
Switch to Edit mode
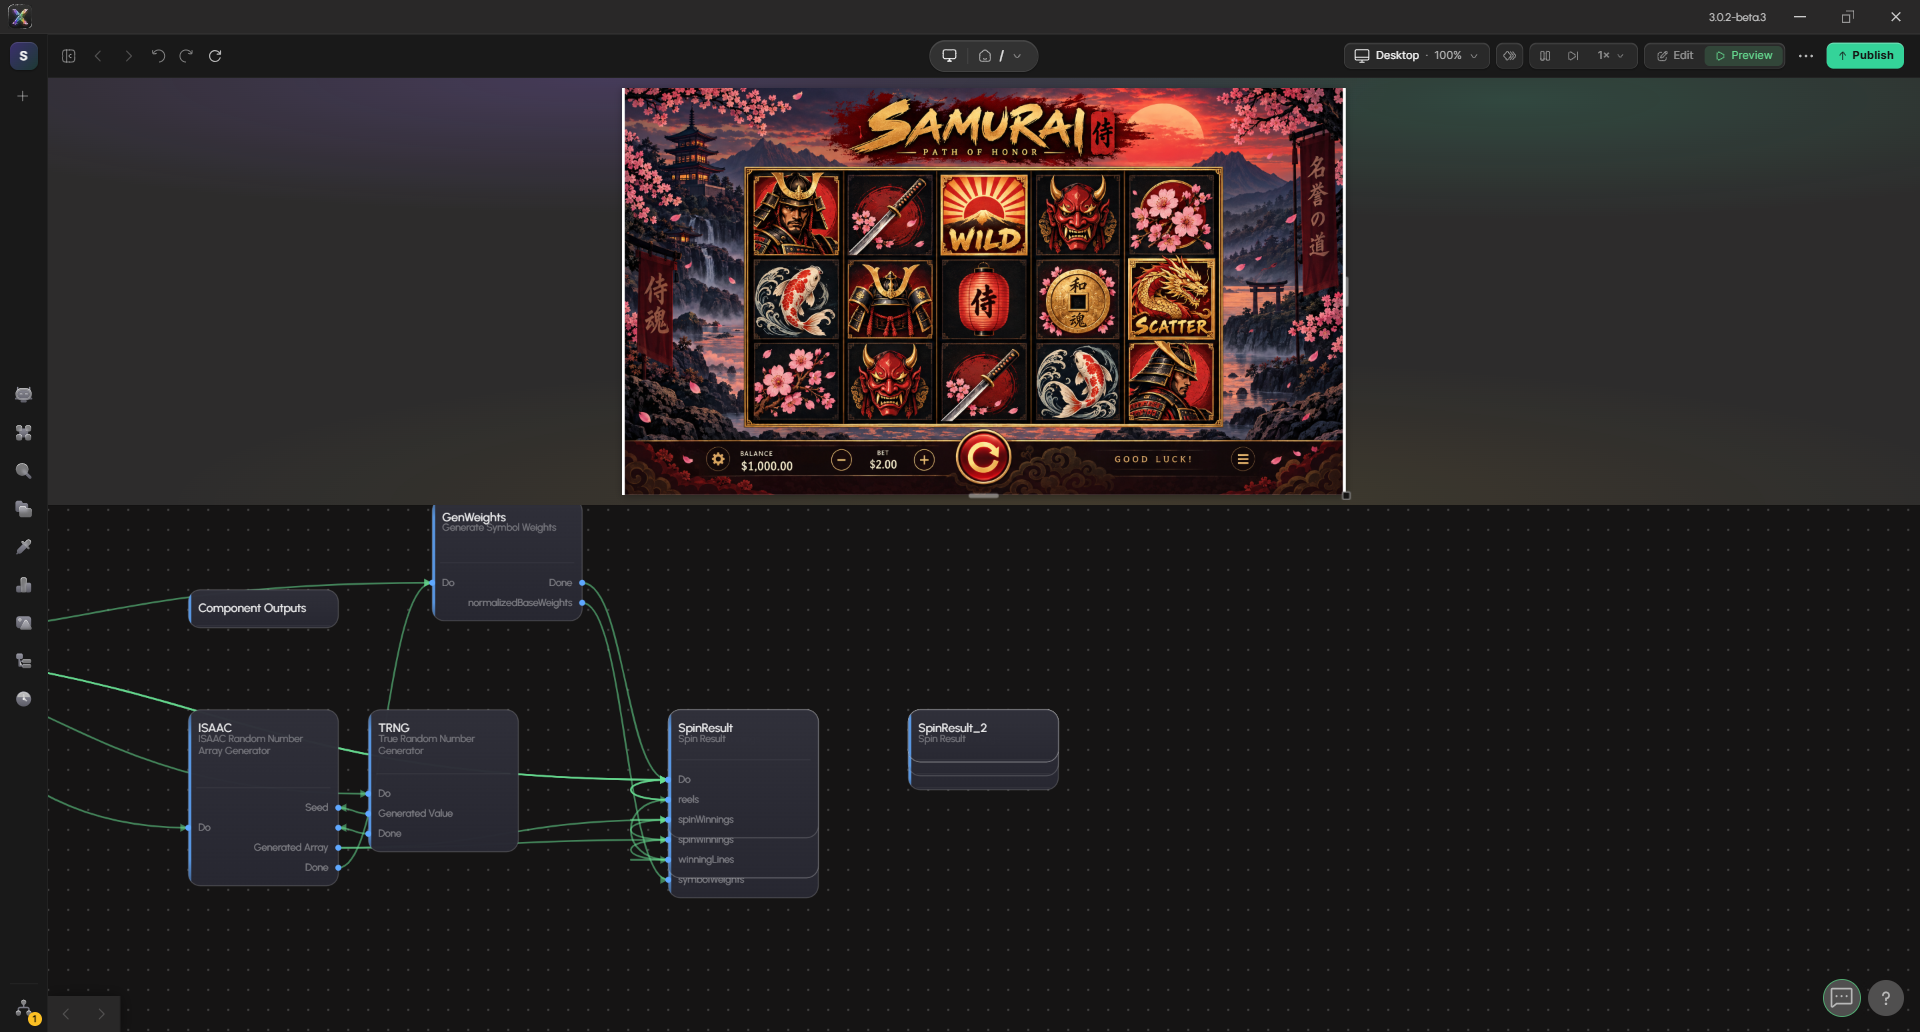(x=1675, y=56)
